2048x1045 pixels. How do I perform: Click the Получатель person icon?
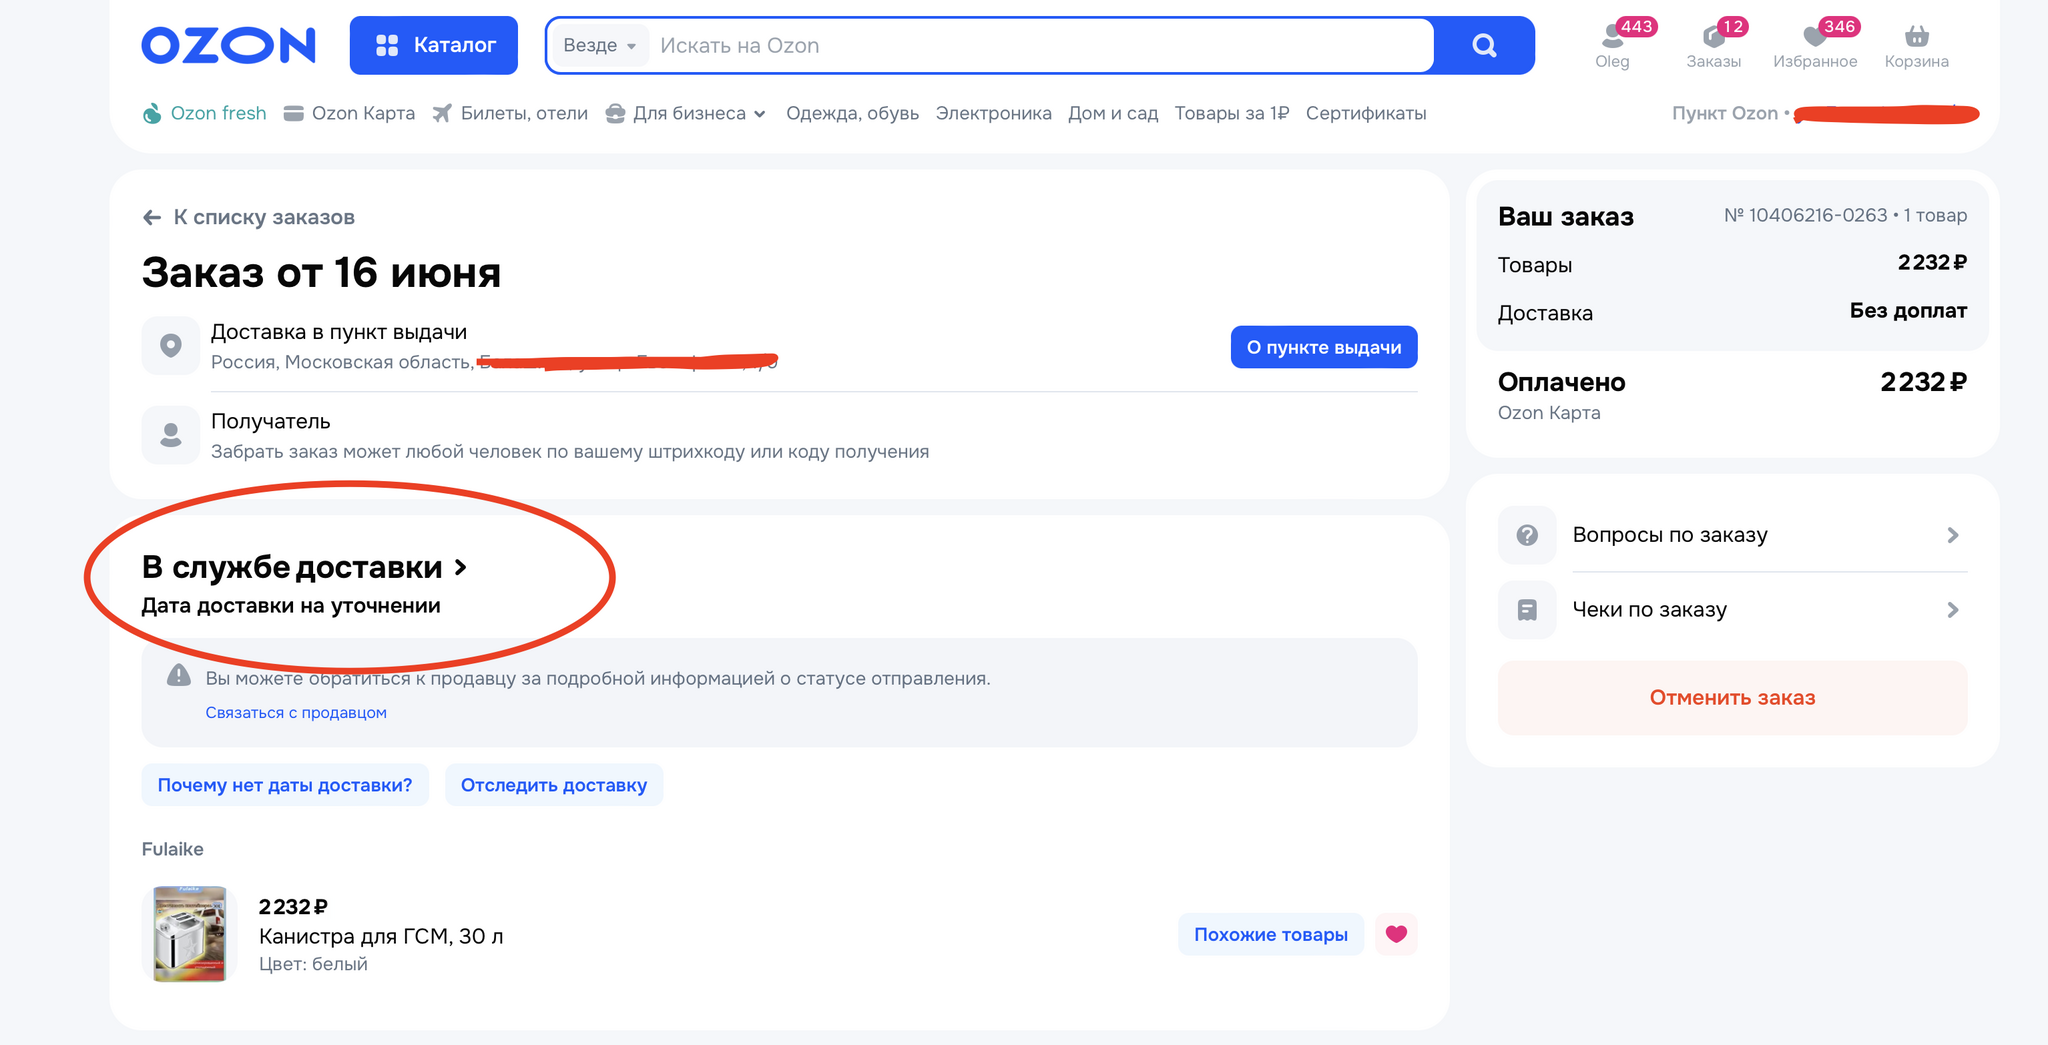[171, 435]
